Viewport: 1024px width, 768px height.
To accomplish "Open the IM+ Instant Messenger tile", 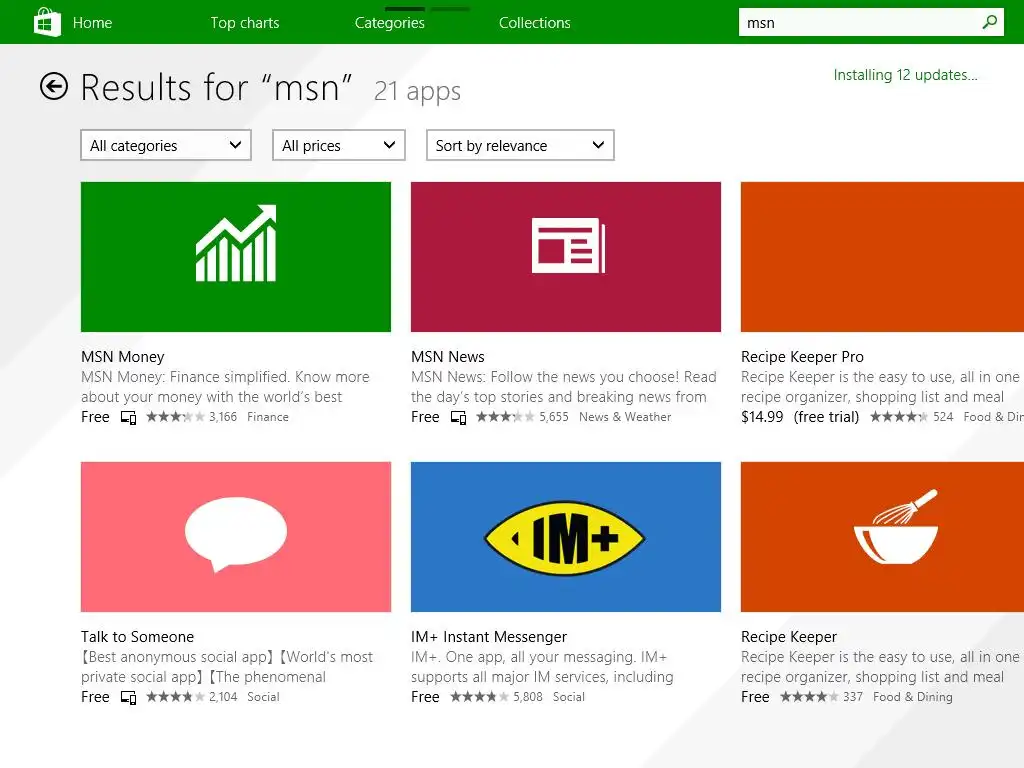I will 566,537.
